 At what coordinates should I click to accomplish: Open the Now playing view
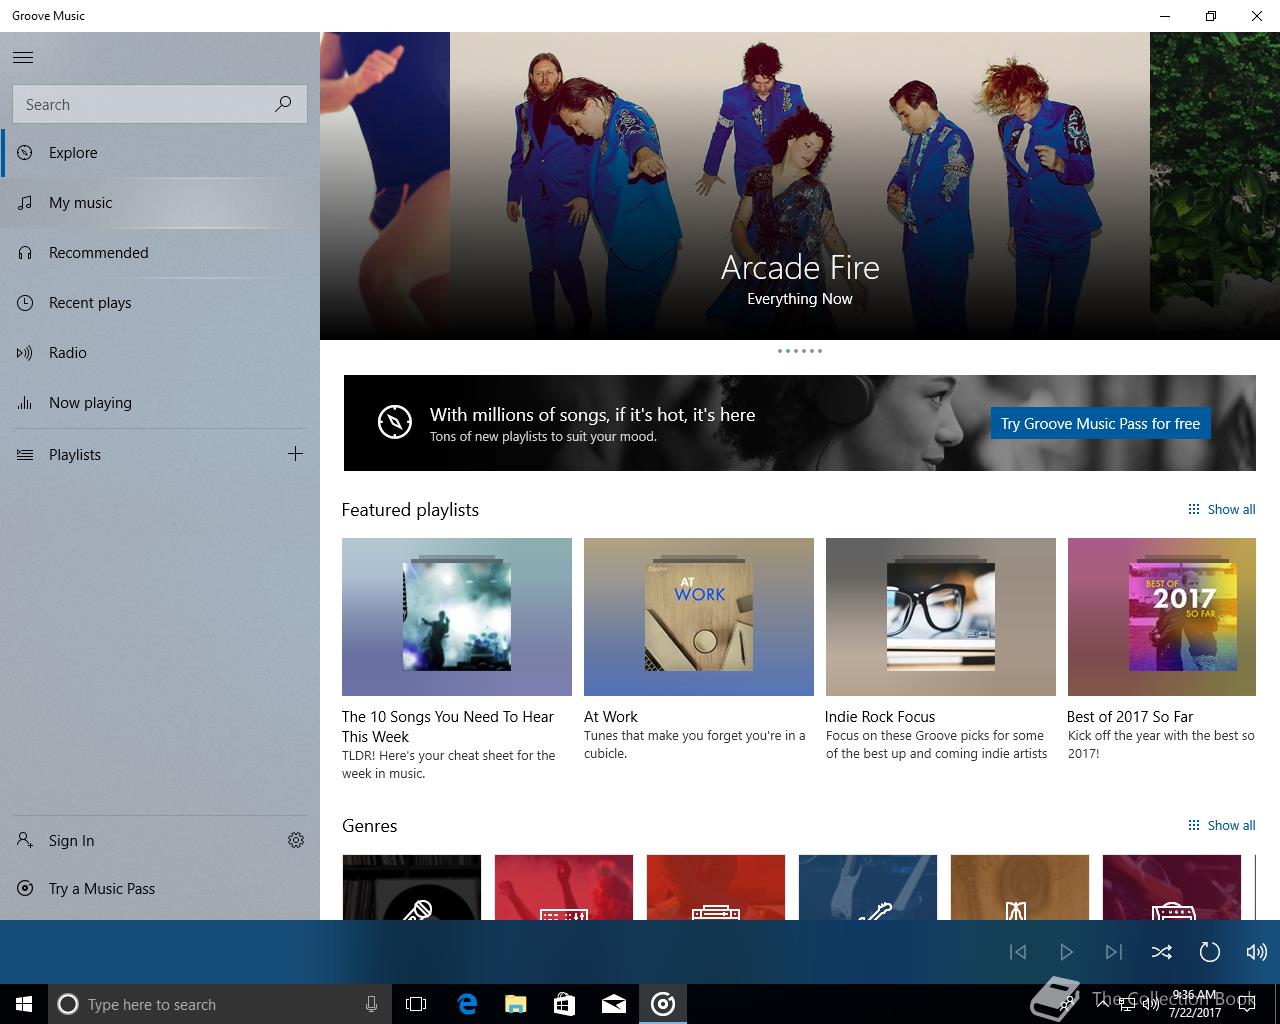click(x=160, y=403)
